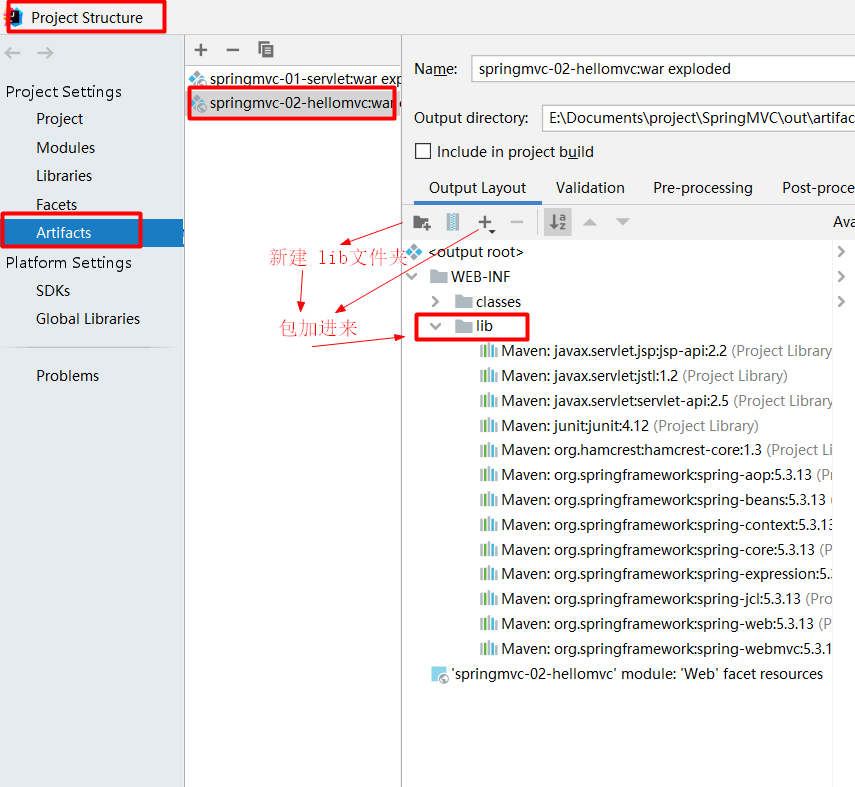Add a new artifact with plus icon
855x787 pixels.
pyautogui.click(x=201, y=50)
